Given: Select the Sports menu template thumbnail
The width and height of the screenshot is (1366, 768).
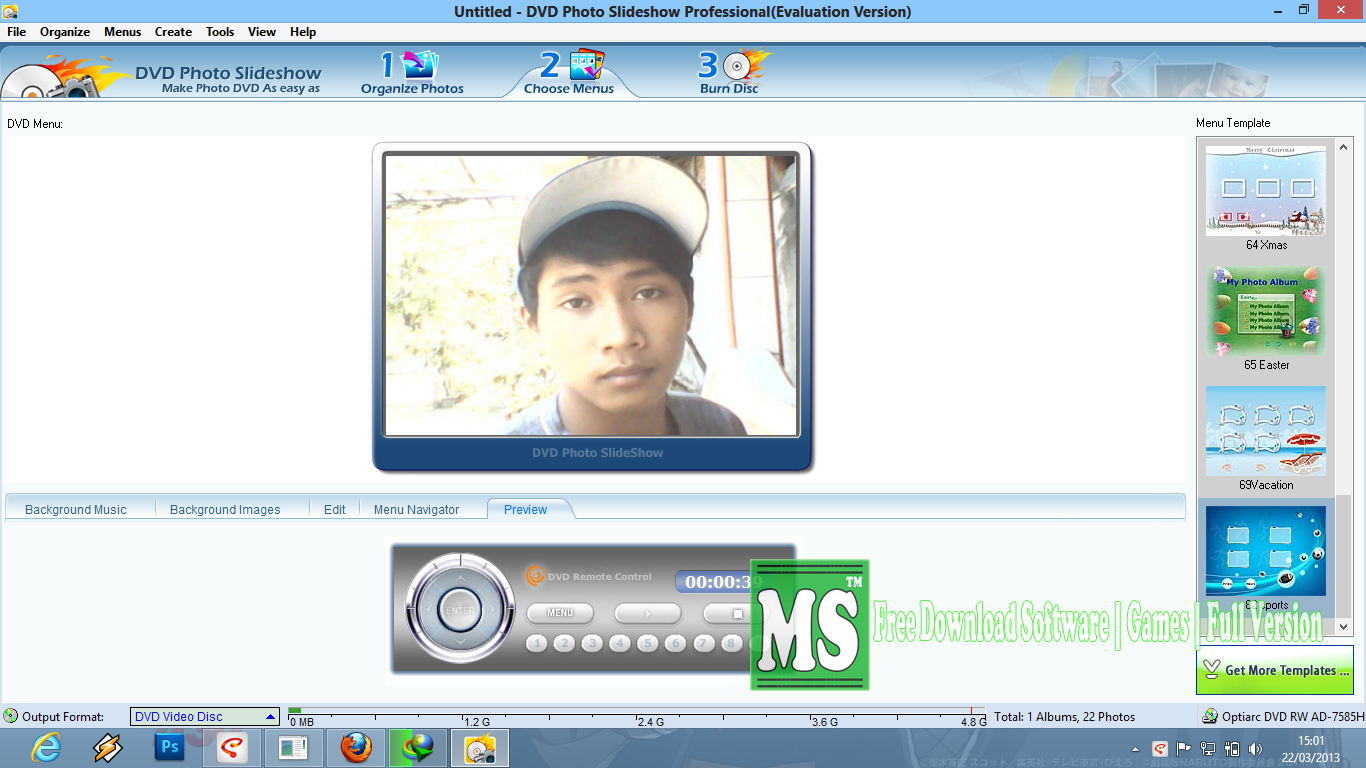Looking at the screenshot, I should [1266, 551].
